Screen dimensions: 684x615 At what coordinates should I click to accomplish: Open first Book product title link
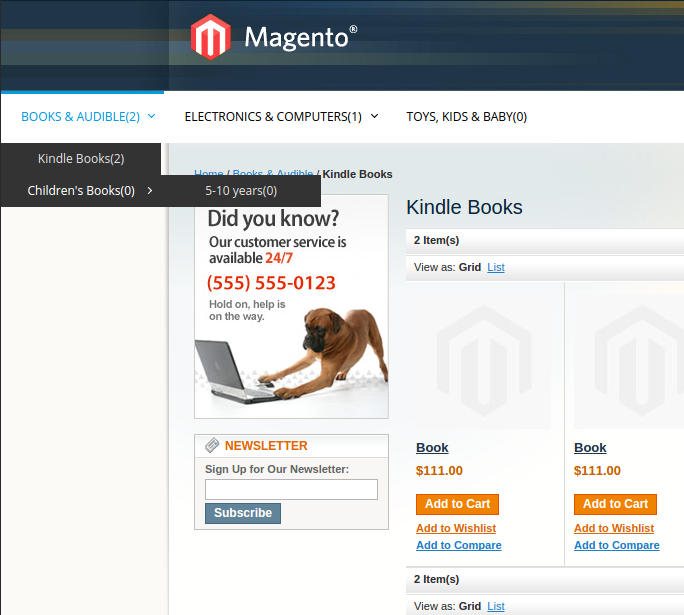pos(432,448)
